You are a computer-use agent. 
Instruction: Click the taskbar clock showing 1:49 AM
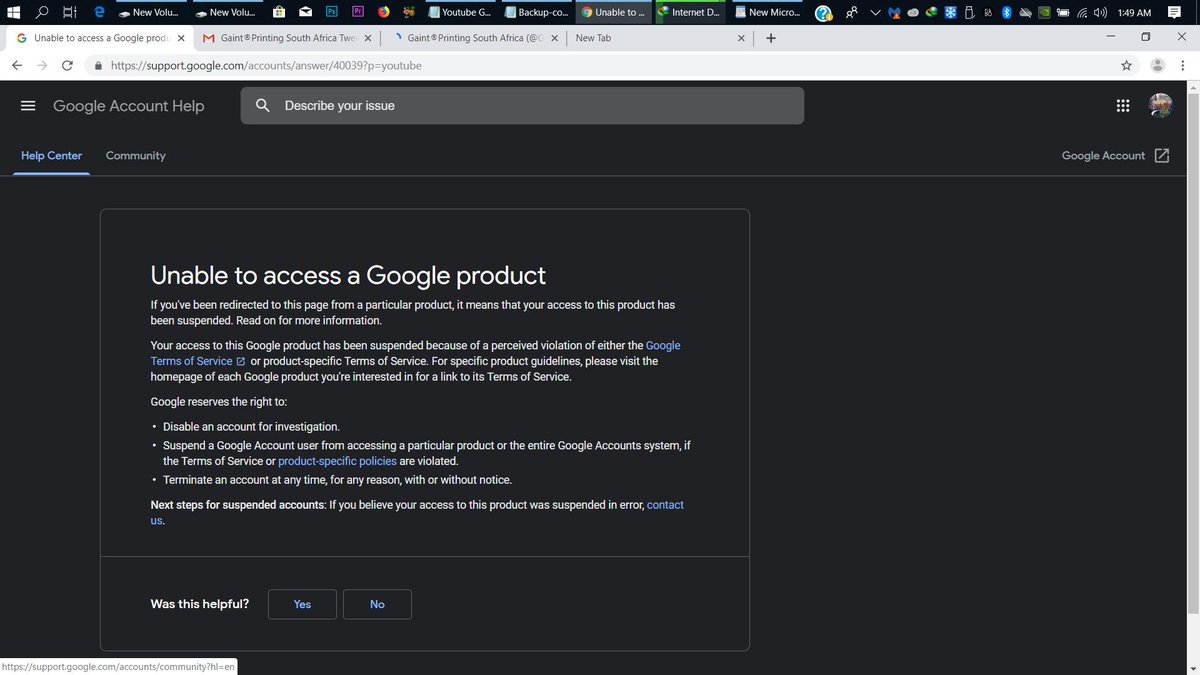1134,12
